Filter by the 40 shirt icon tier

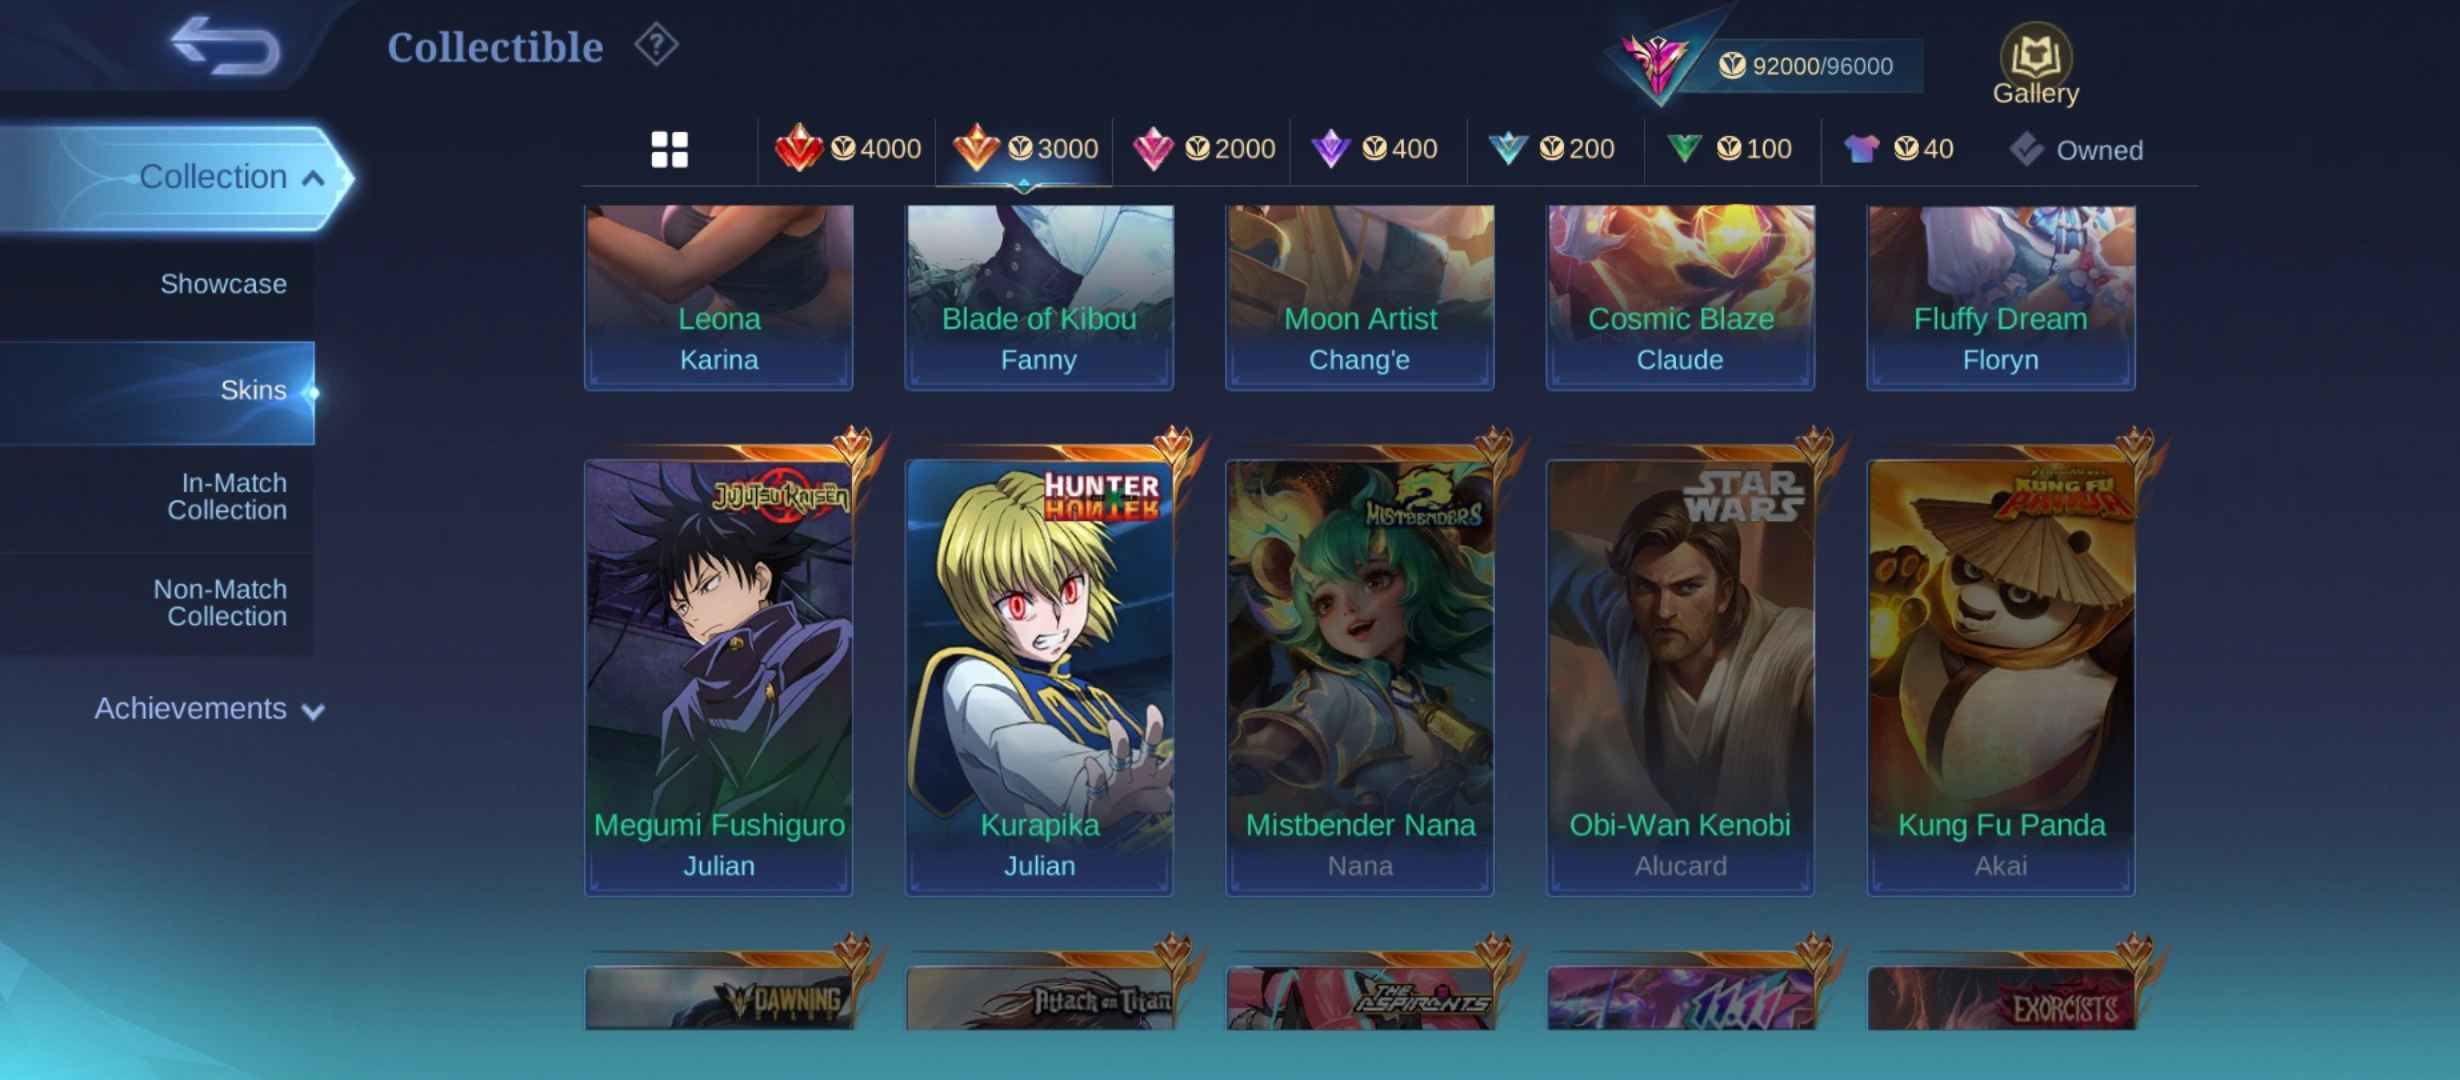pyautogui.click(x=1898, y=149)
